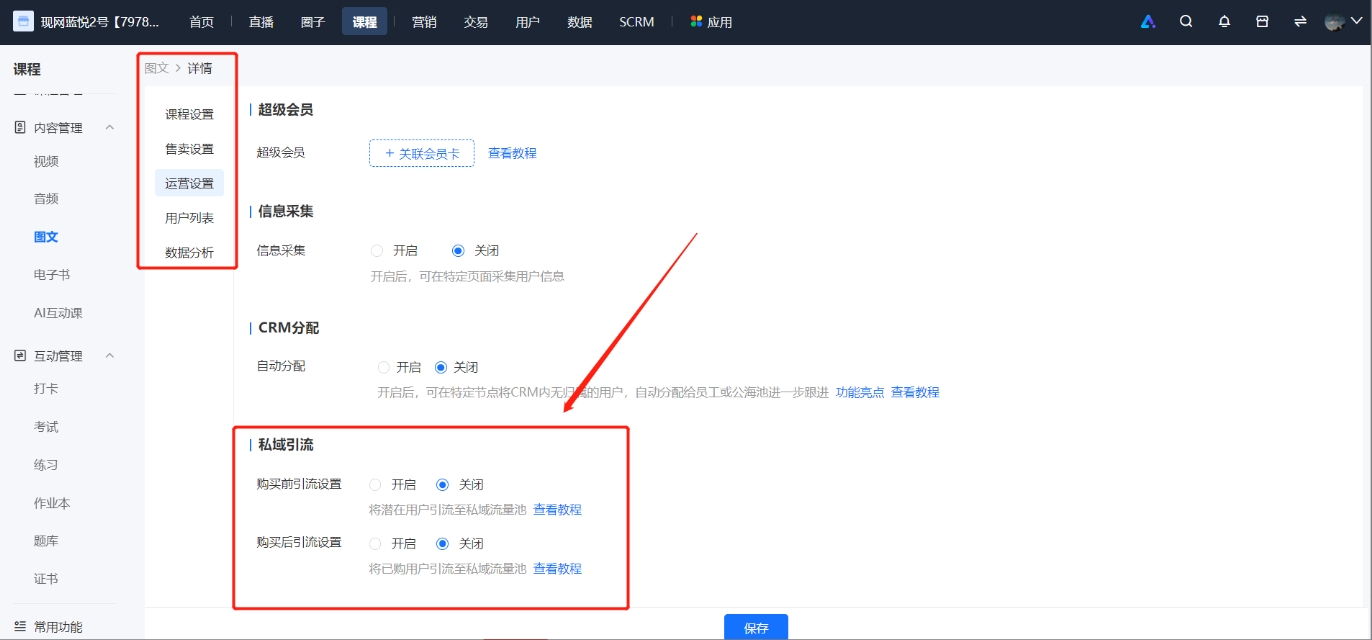Collapse the 内容管理 sidebar group
The height and width of the screenshot is (640, 1372).
110,126
